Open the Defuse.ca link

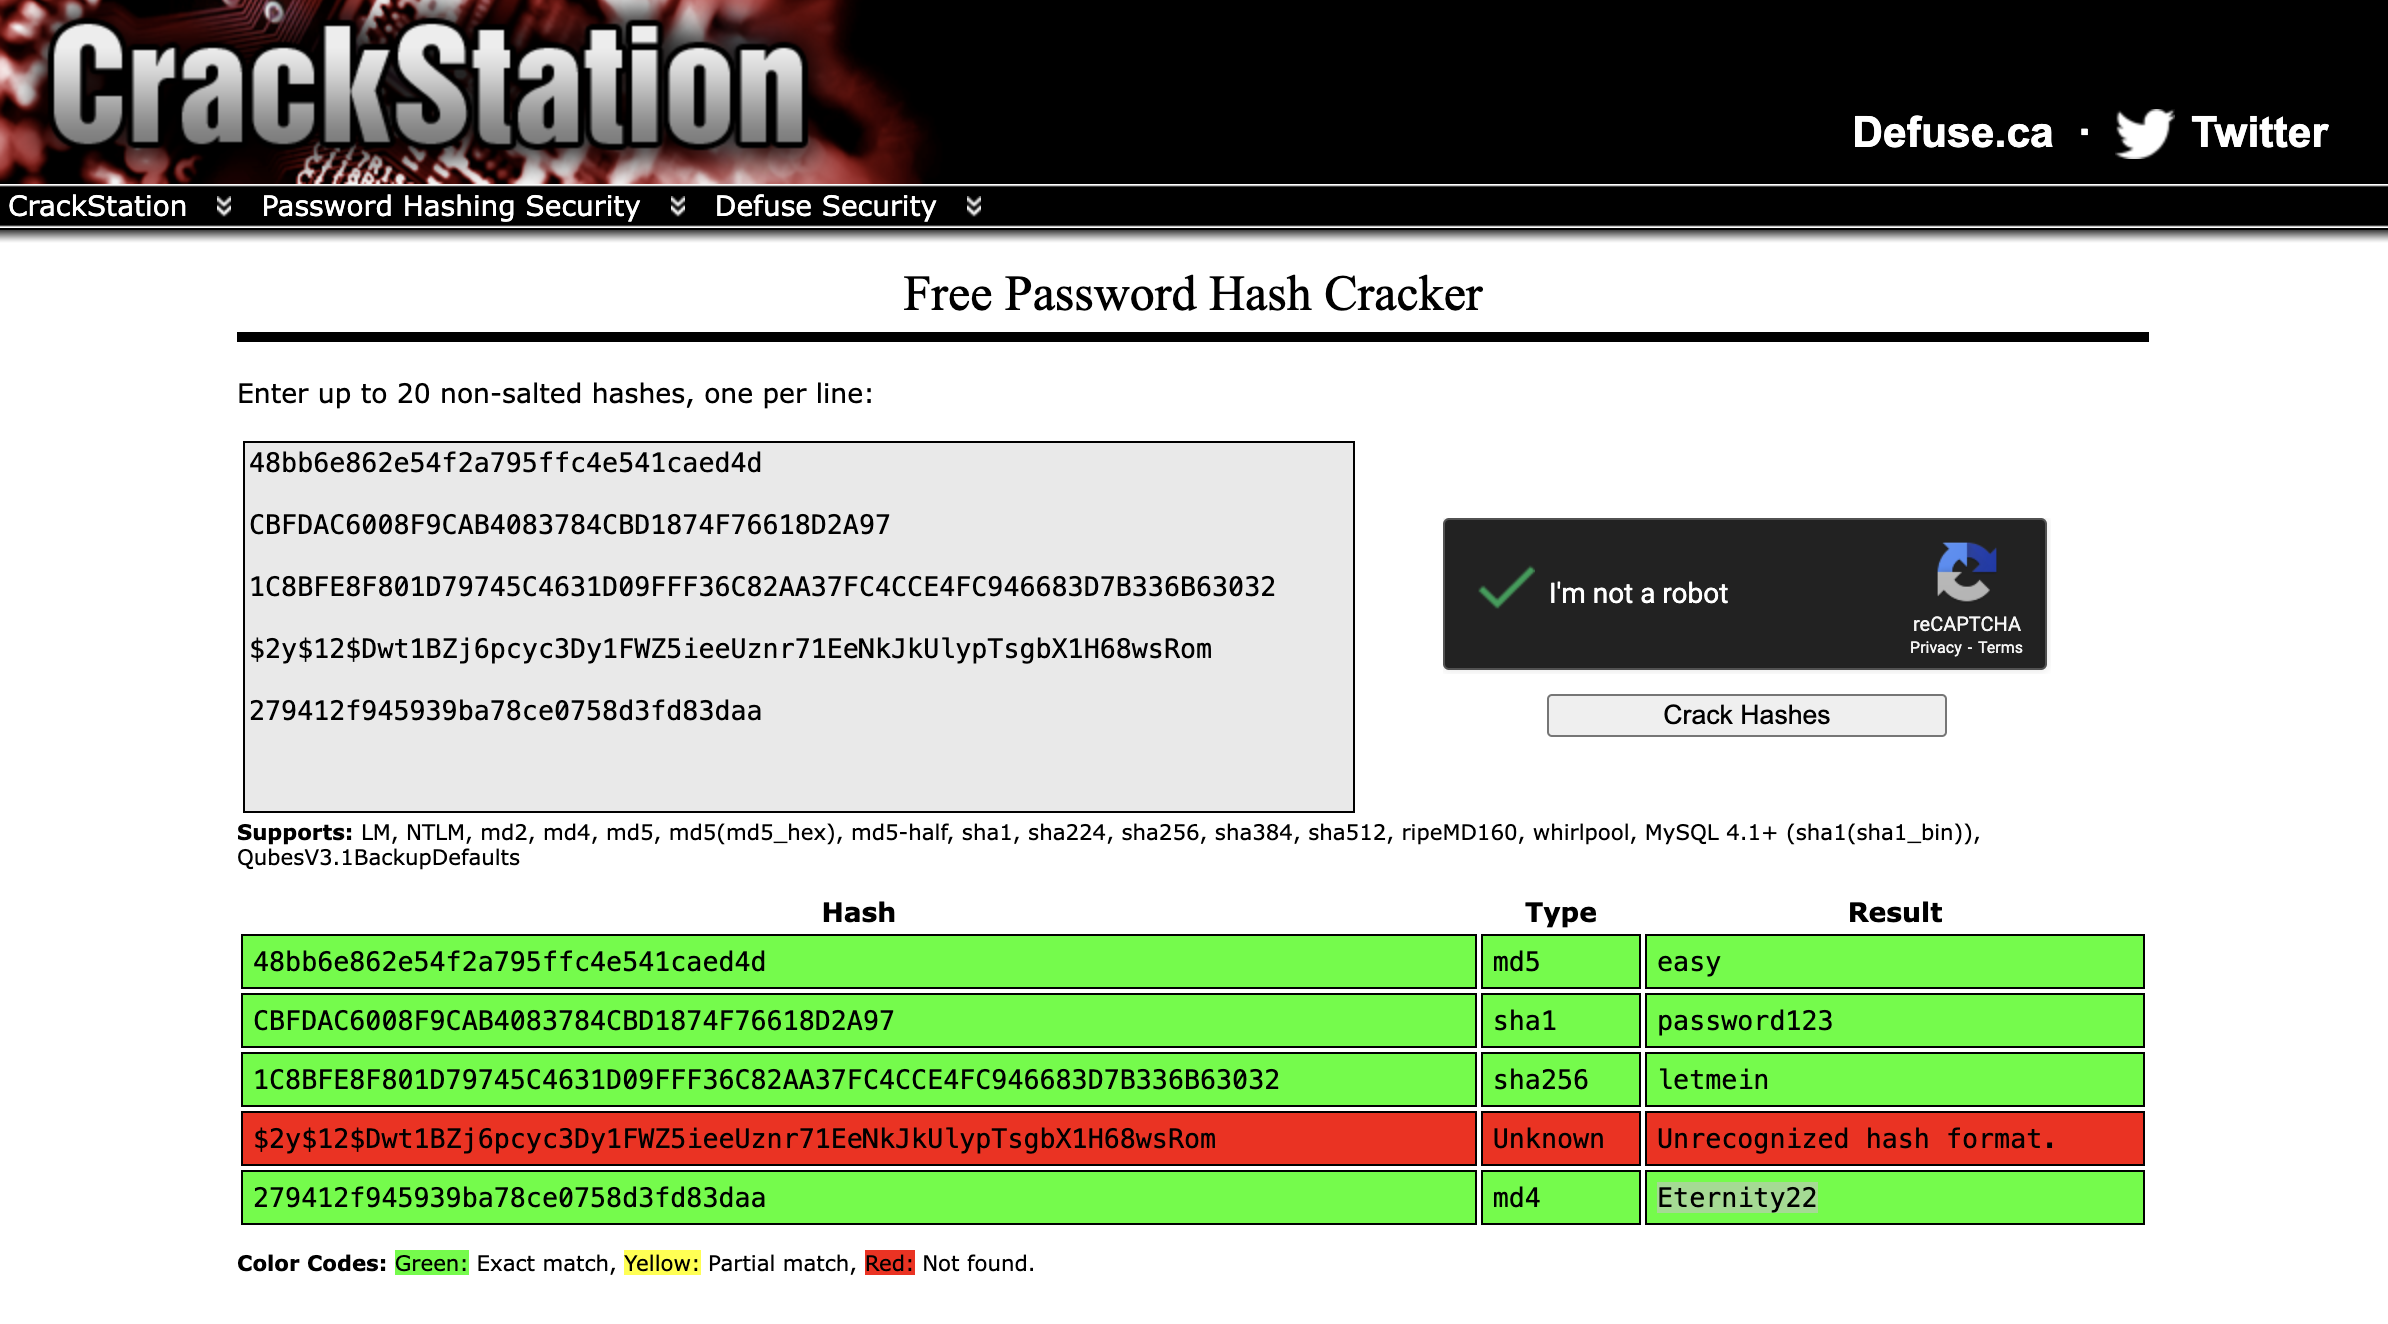click(1952, 133)
